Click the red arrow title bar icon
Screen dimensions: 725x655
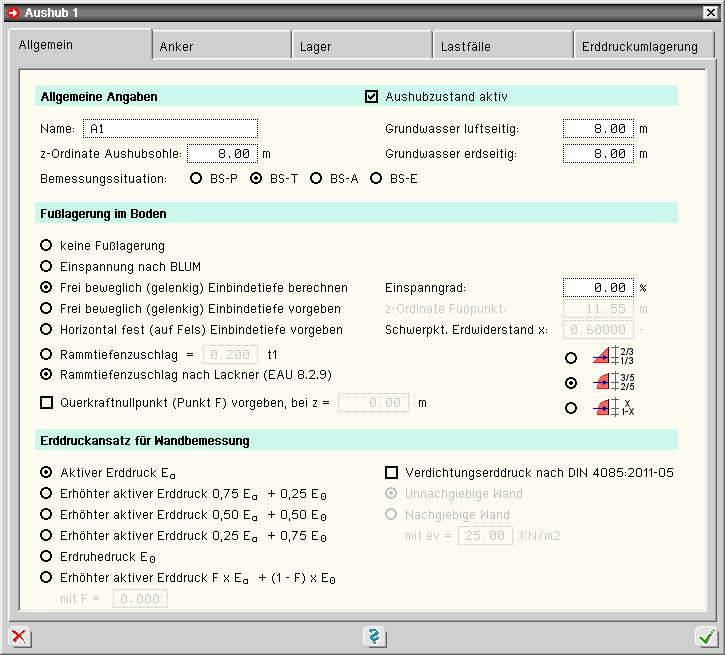click(x=13, y=12)
